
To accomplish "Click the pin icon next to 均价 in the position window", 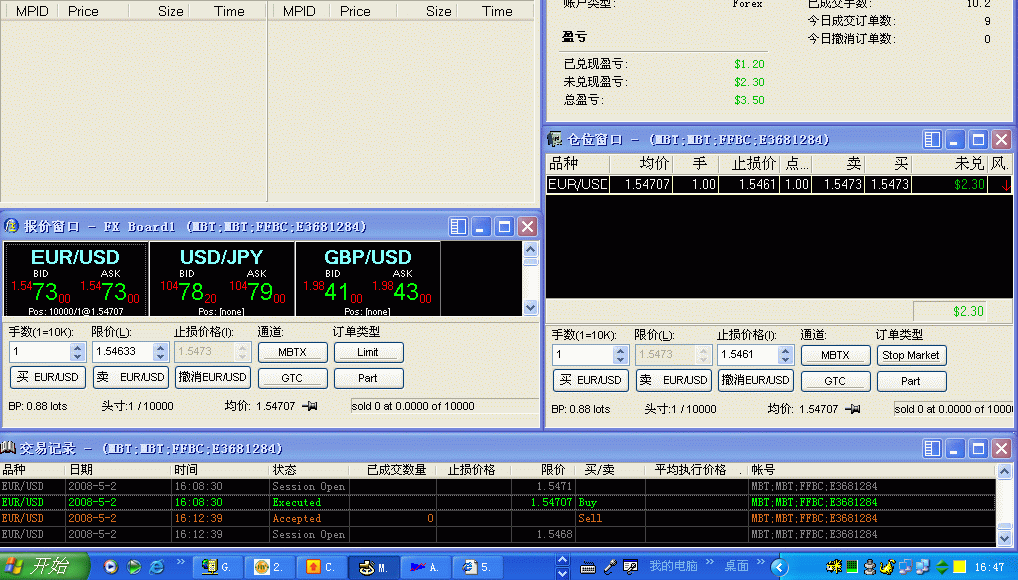I will click(x=853, y=409).
